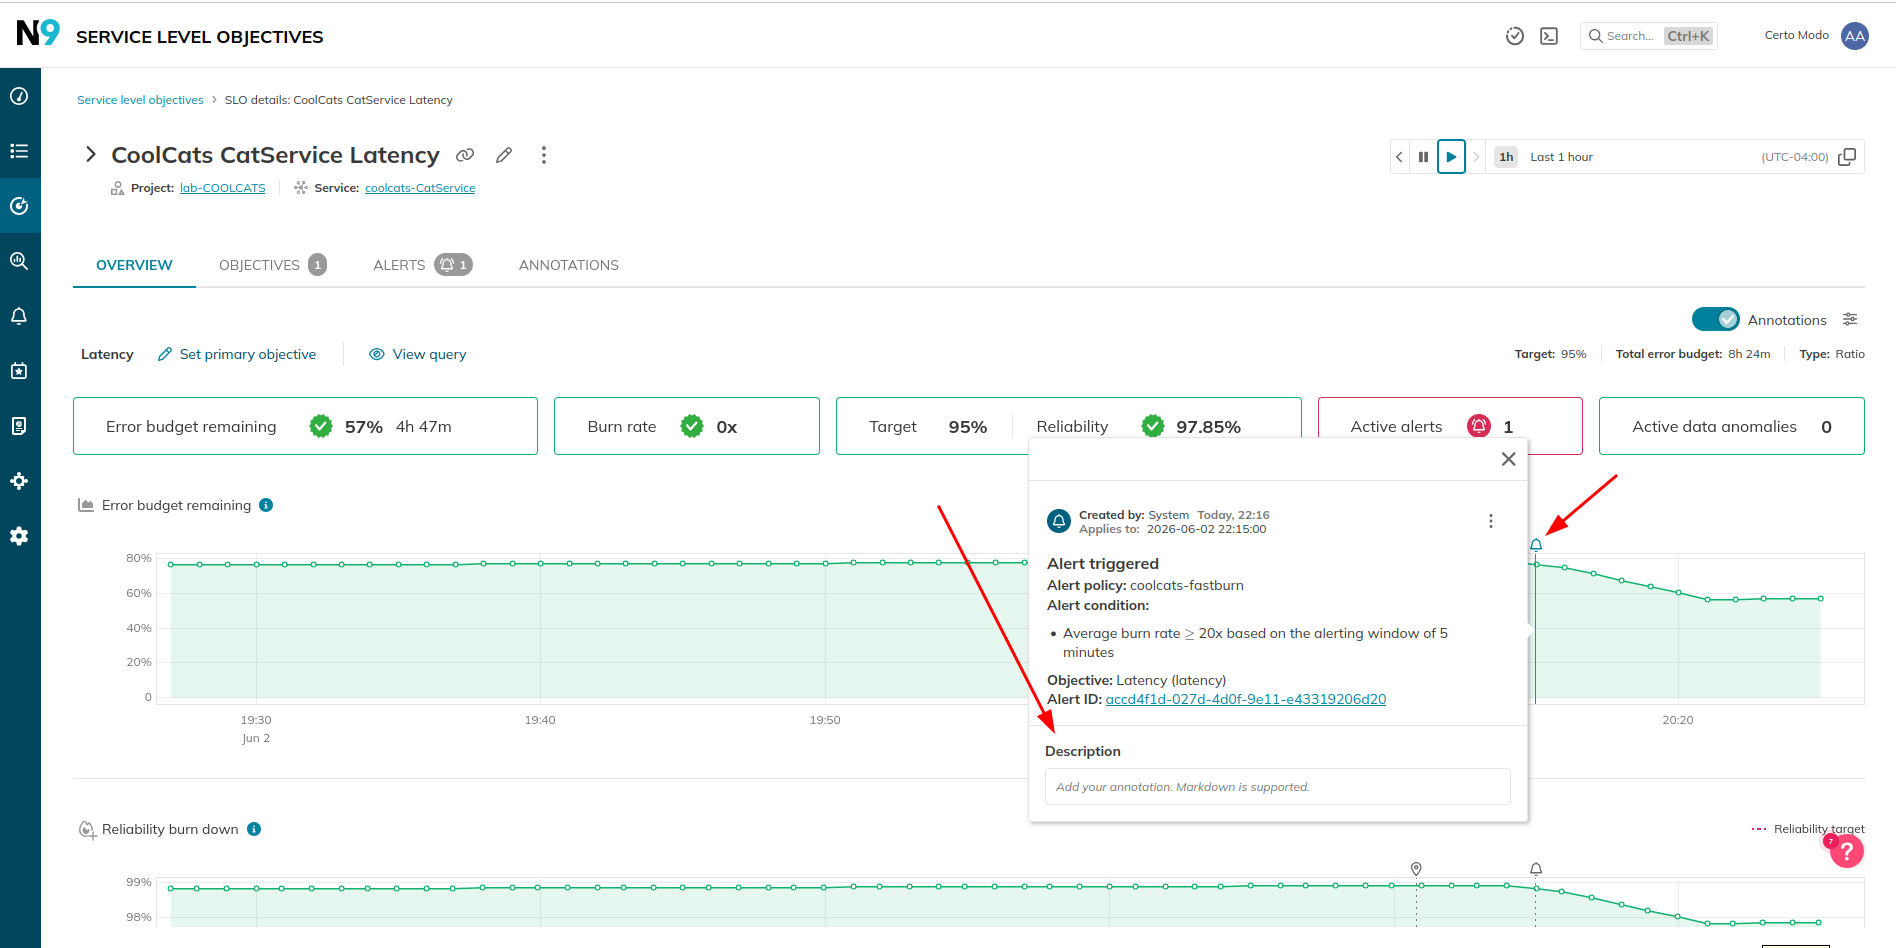
Task: Open the dashboard gauge sidebar icon
Action: tap(19, 96)
